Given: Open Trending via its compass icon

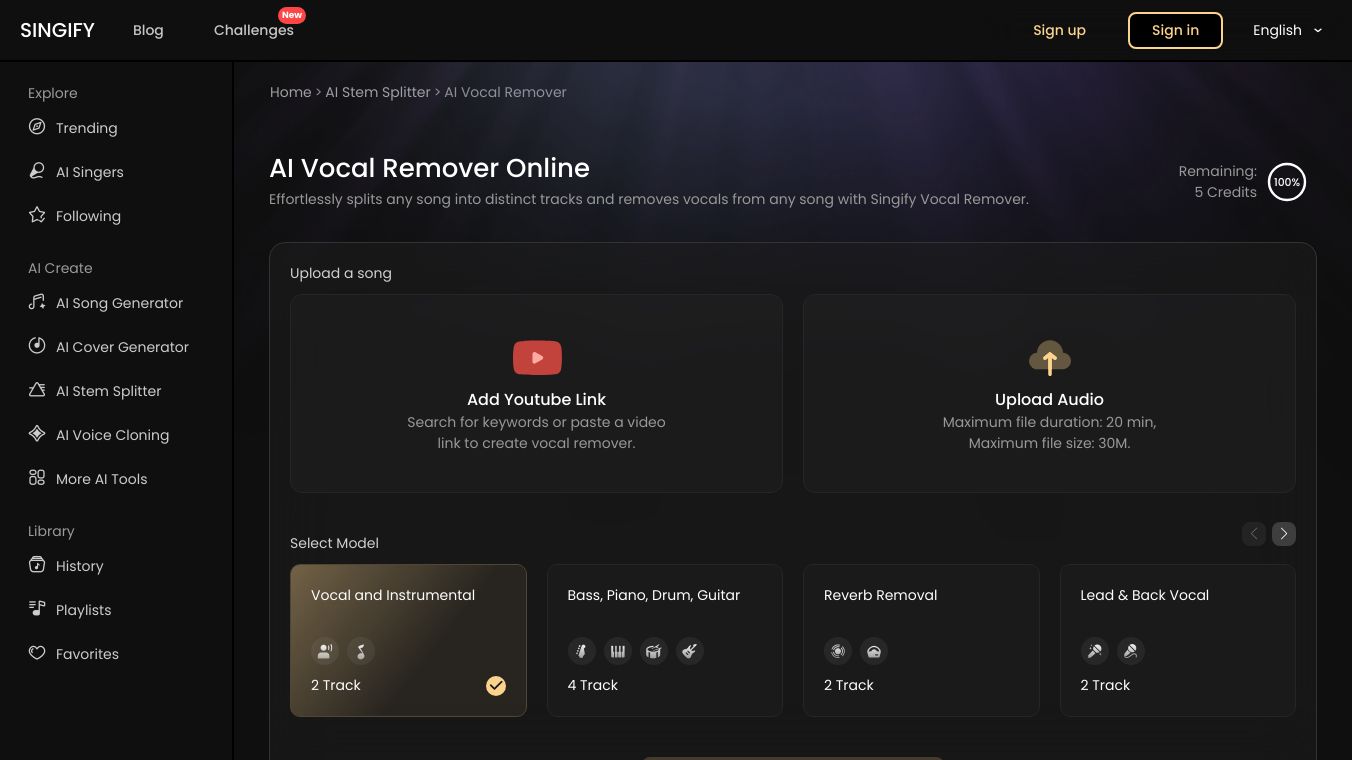Looking at the screenshot, I should coord(37,127).
